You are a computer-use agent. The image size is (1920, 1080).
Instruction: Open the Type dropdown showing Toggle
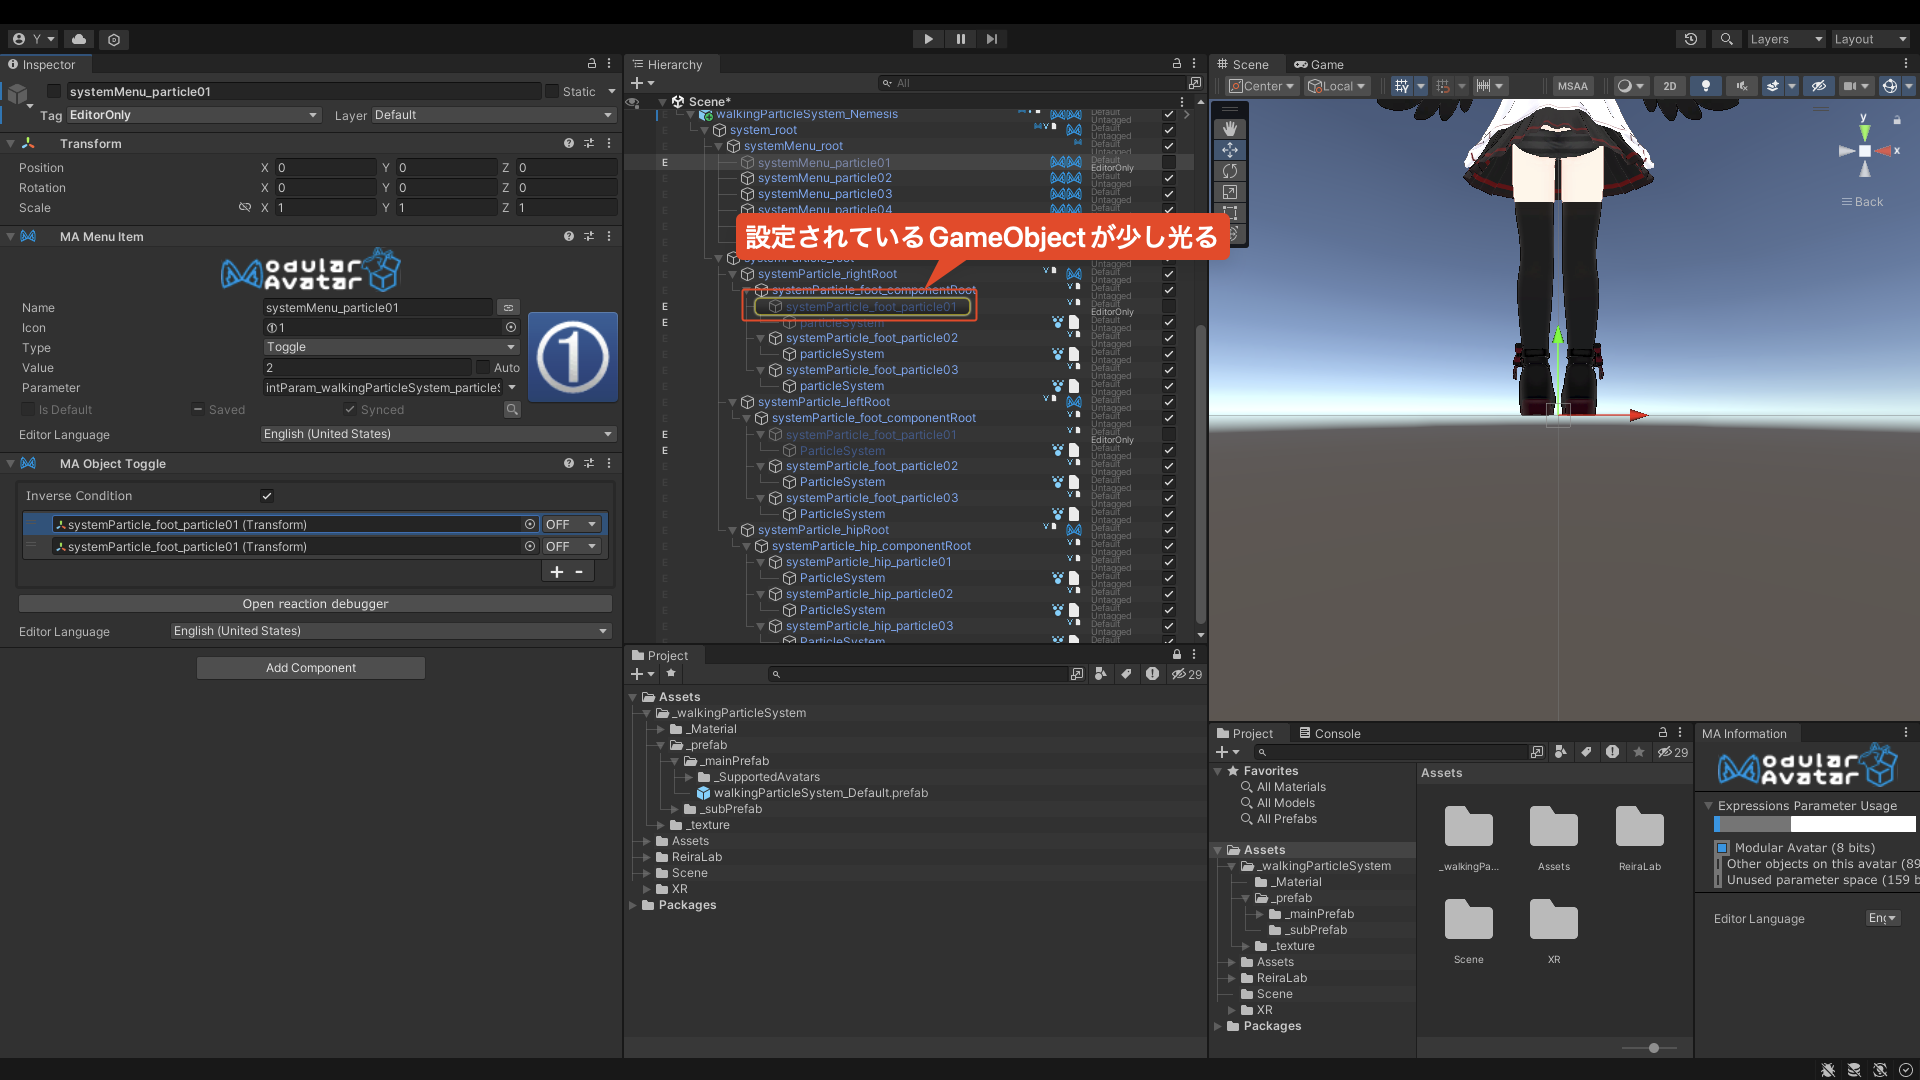(390, 347)
